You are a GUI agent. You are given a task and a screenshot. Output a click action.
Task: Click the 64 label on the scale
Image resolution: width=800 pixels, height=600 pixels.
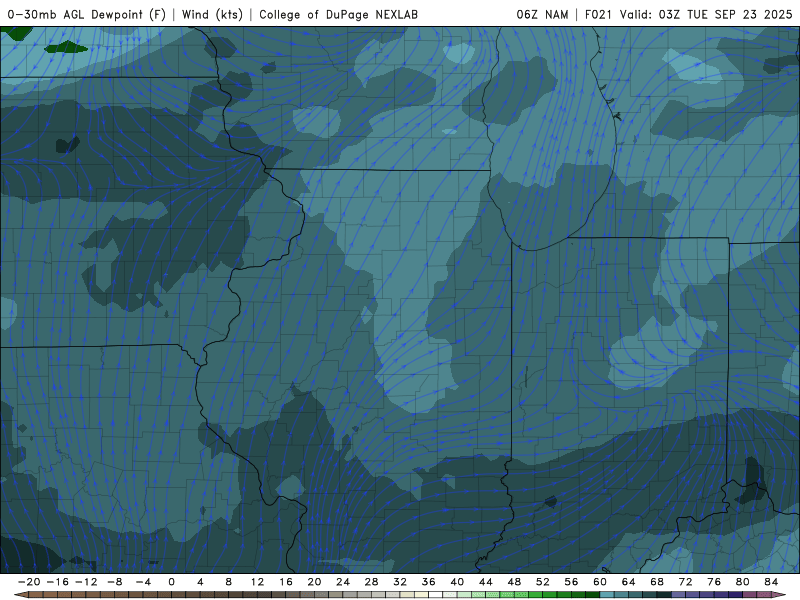(629, 582)
